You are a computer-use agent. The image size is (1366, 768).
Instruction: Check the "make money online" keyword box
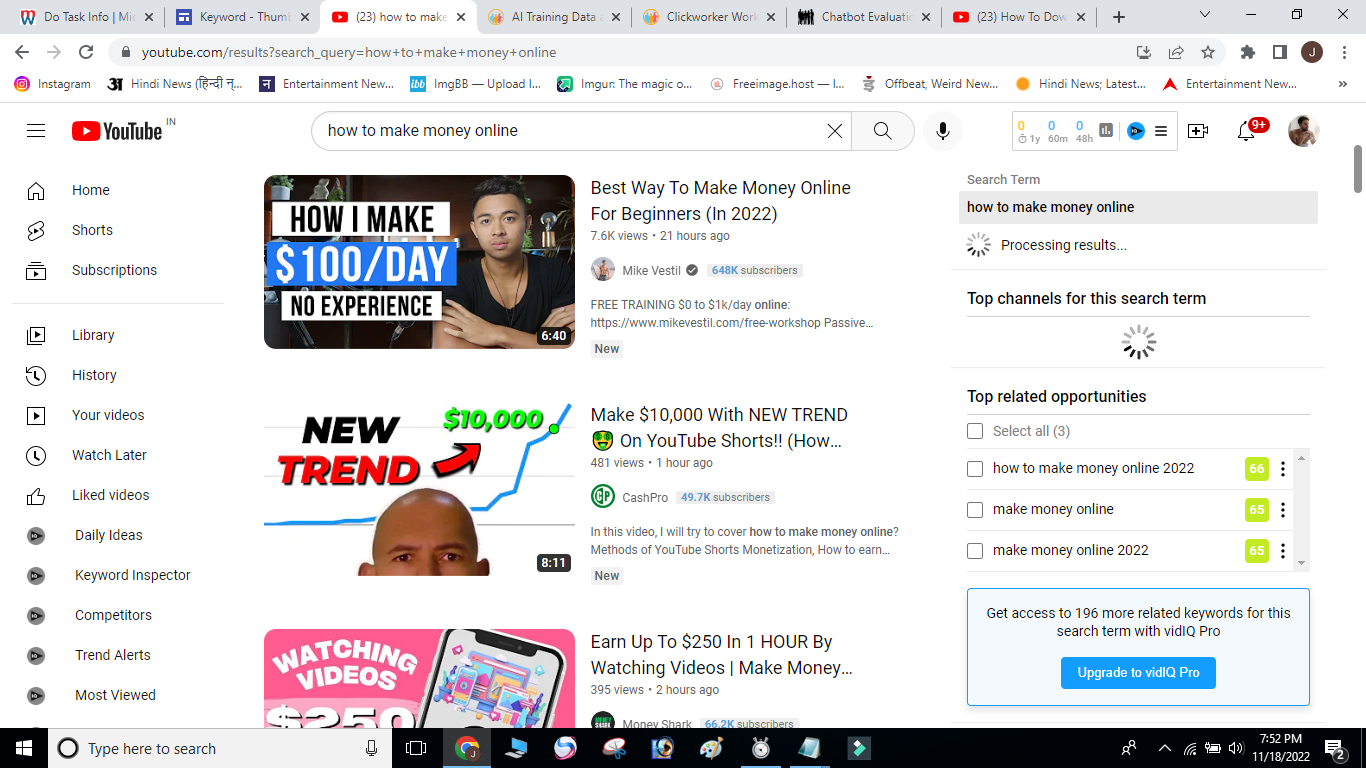tap(975, 509)
